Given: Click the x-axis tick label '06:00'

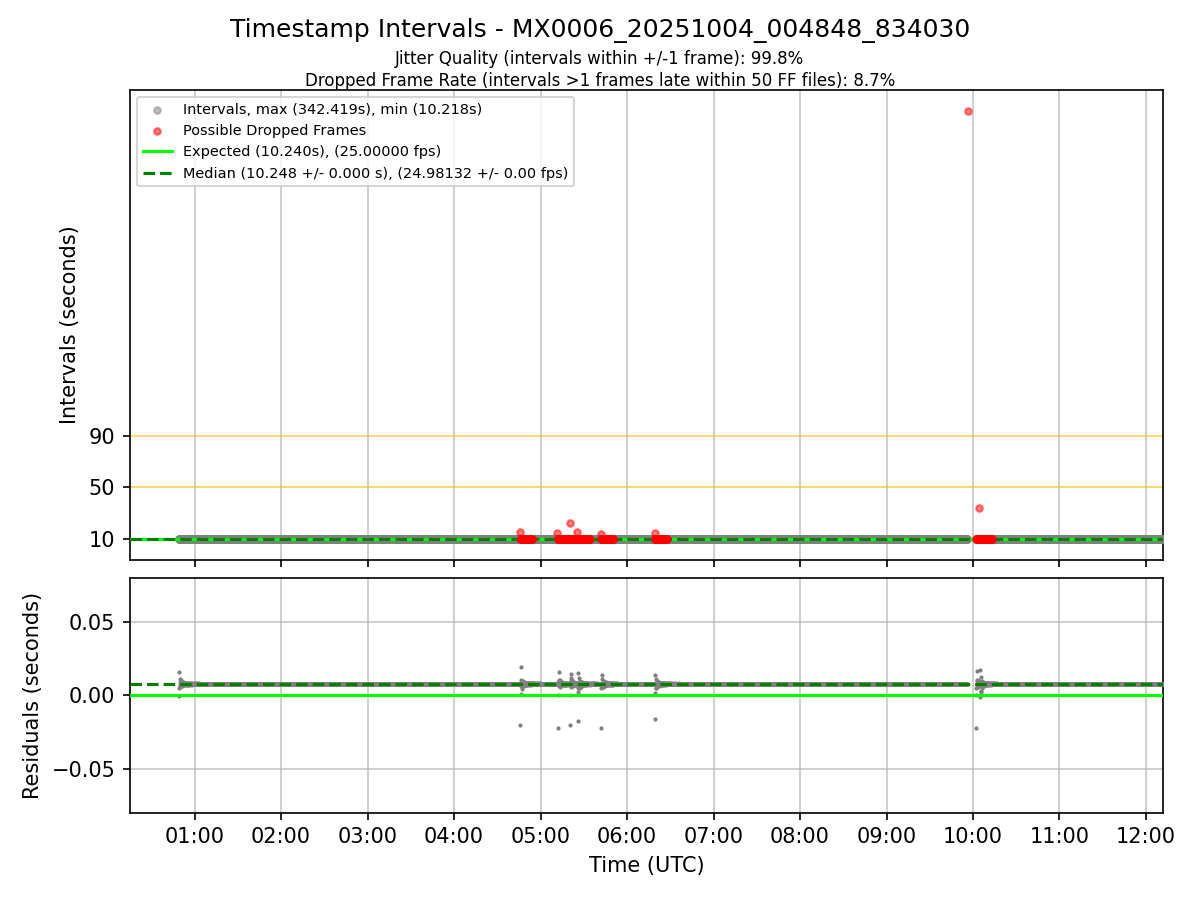Looking at the screenshot, I should point(627,835).
